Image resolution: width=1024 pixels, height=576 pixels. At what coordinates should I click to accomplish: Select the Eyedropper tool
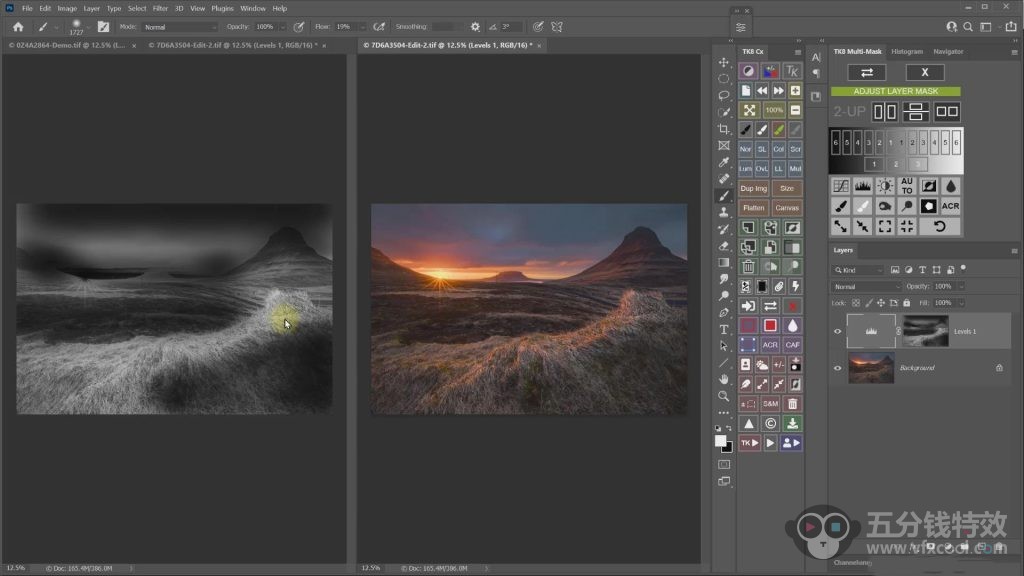(724, 162)
